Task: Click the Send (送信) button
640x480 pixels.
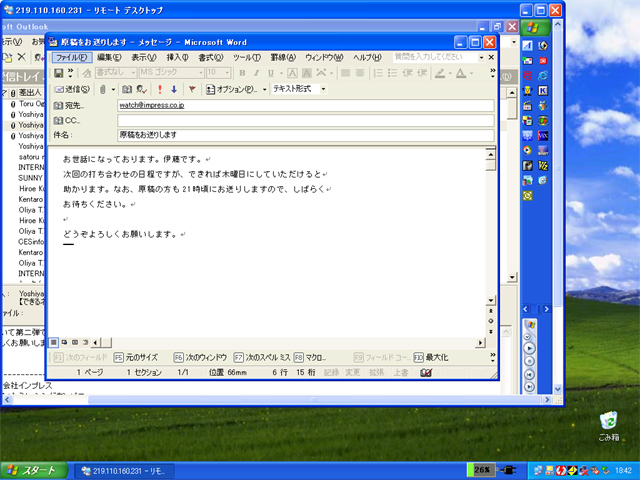Action: [x=72, y=88]
